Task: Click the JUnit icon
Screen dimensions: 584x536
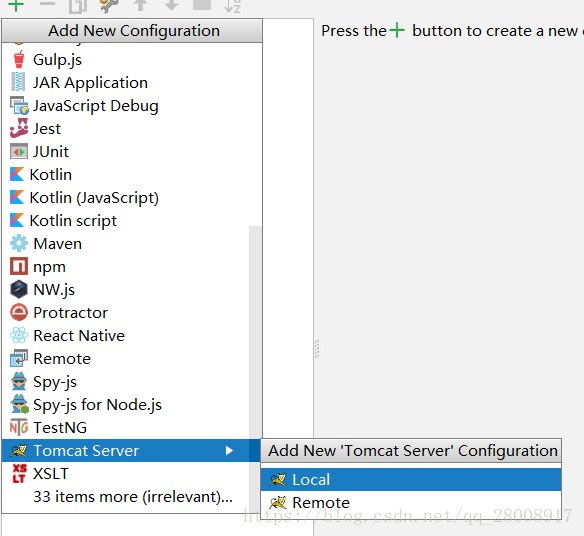Action: tap(19, 152)
